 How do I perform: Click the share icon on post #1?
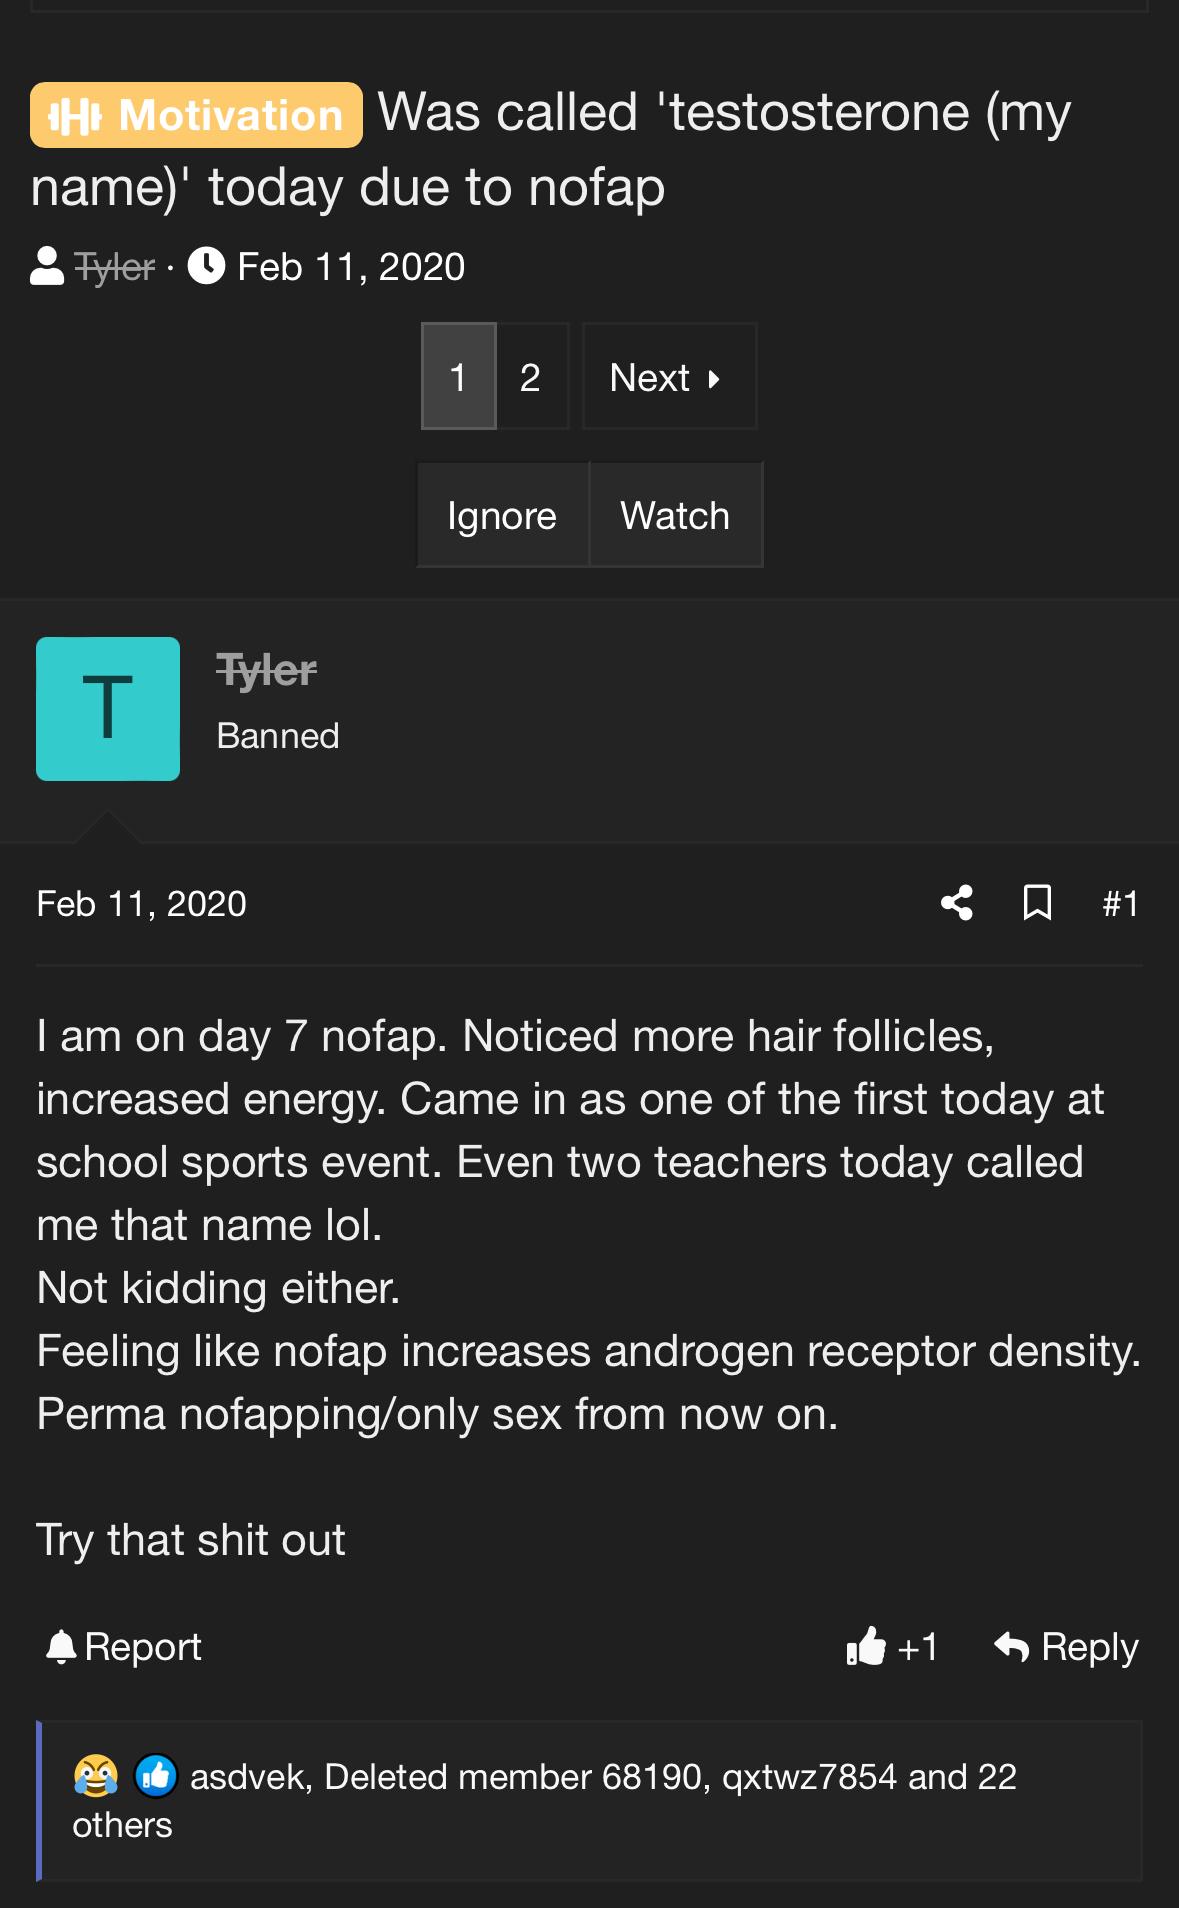tap(957, 903)
